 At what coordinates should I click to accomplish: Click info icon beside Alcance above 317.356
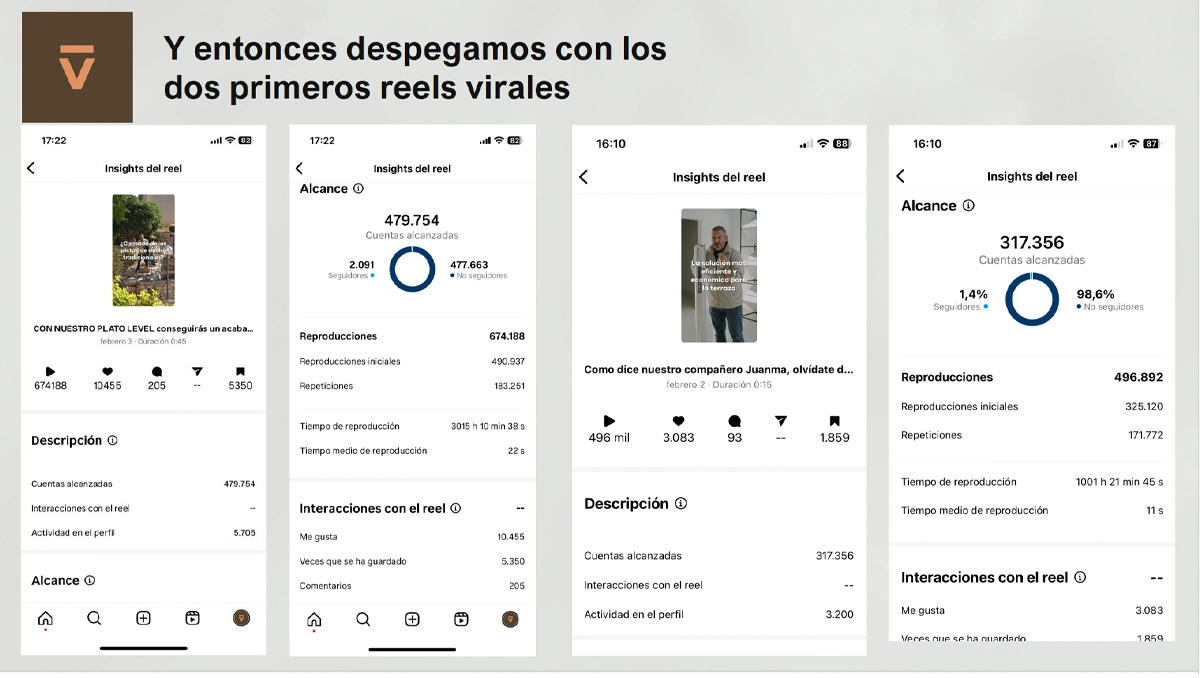click(968, 205)
